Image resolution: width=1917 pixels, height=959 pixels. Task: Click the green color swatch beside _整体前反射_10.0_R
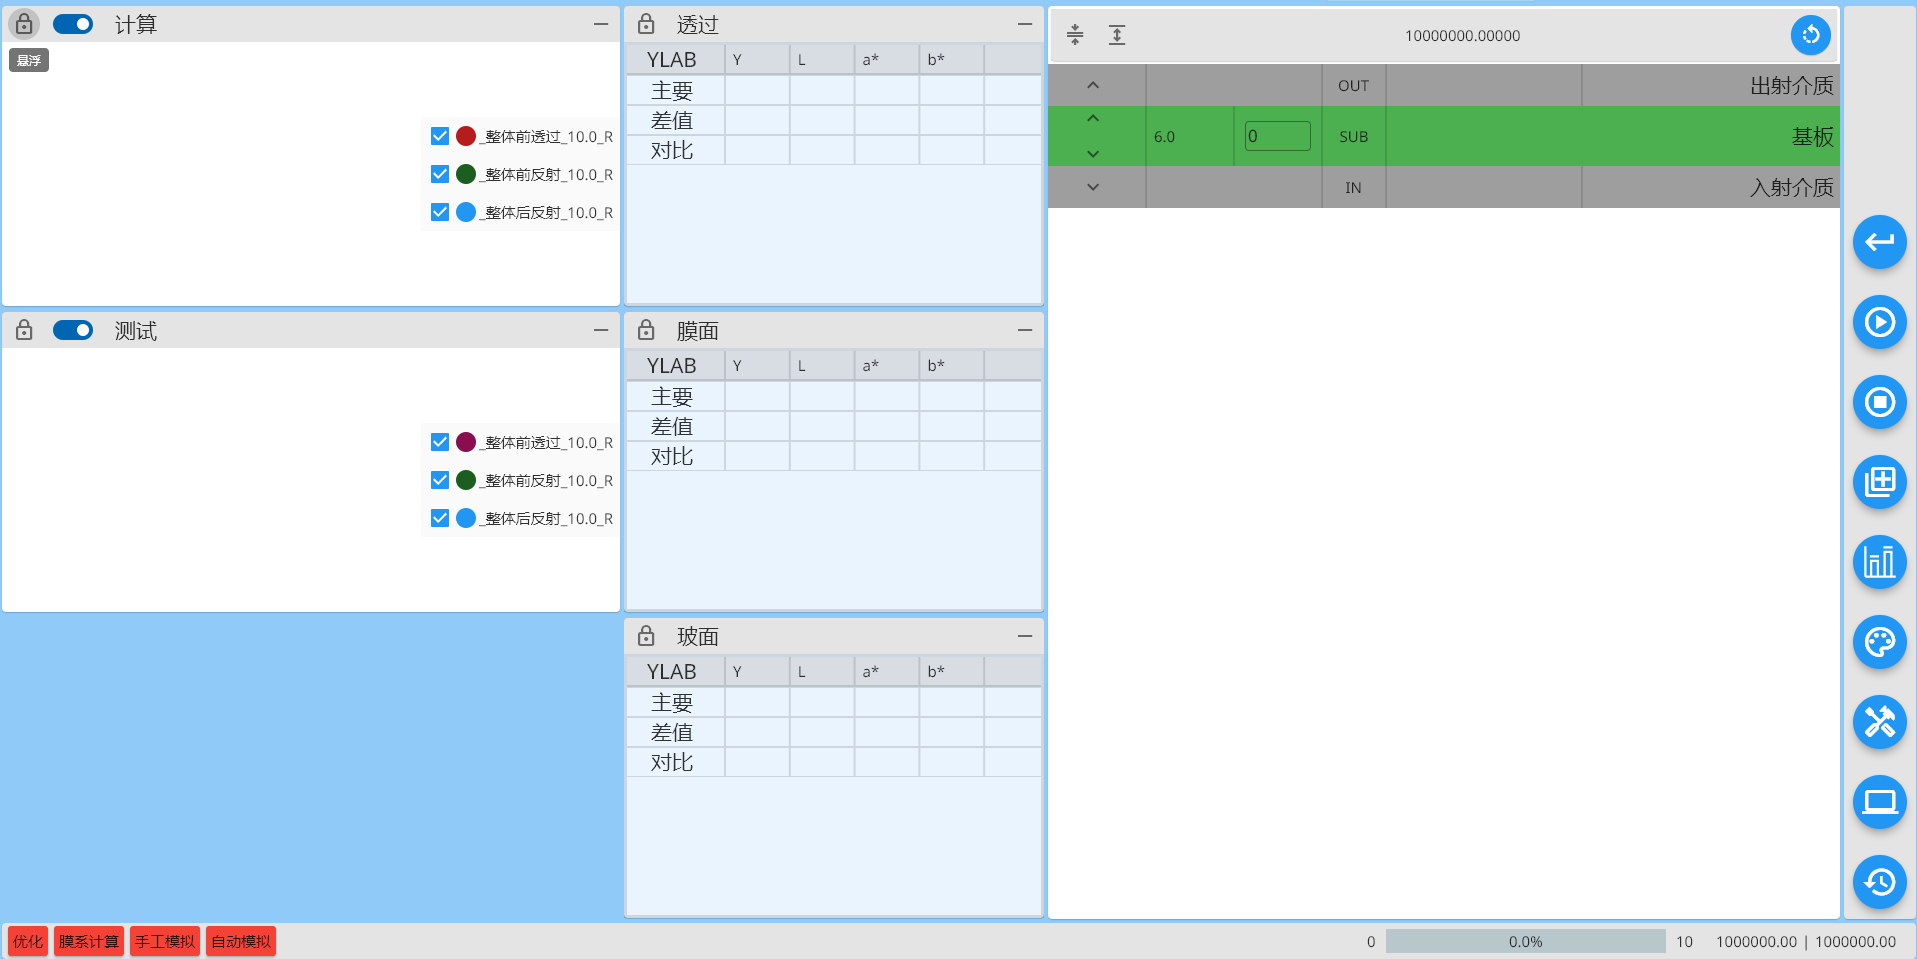point(465,173)
